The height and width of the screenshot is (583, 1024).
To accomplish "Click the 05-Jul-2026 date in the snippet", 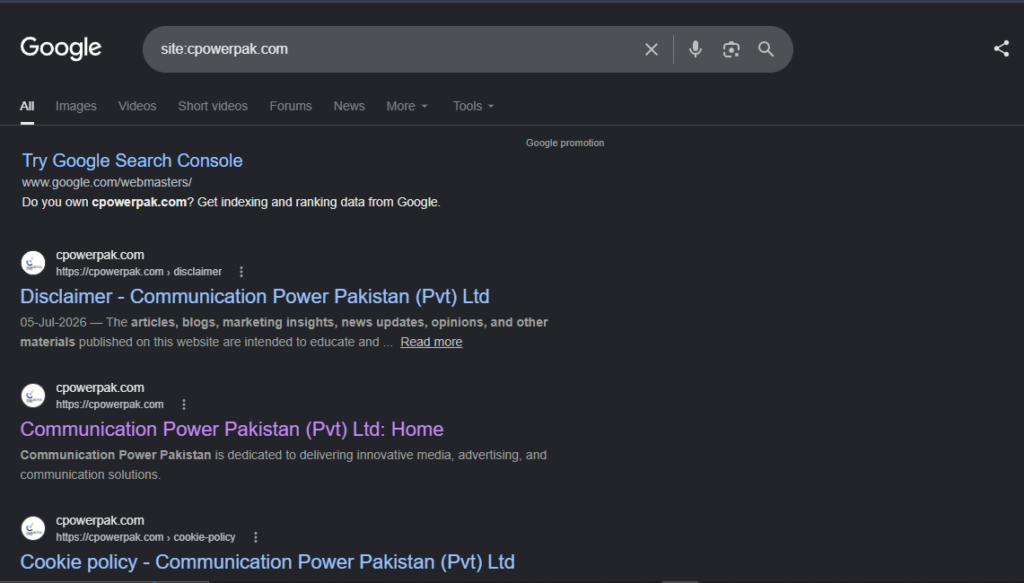I will click(53, 323).
